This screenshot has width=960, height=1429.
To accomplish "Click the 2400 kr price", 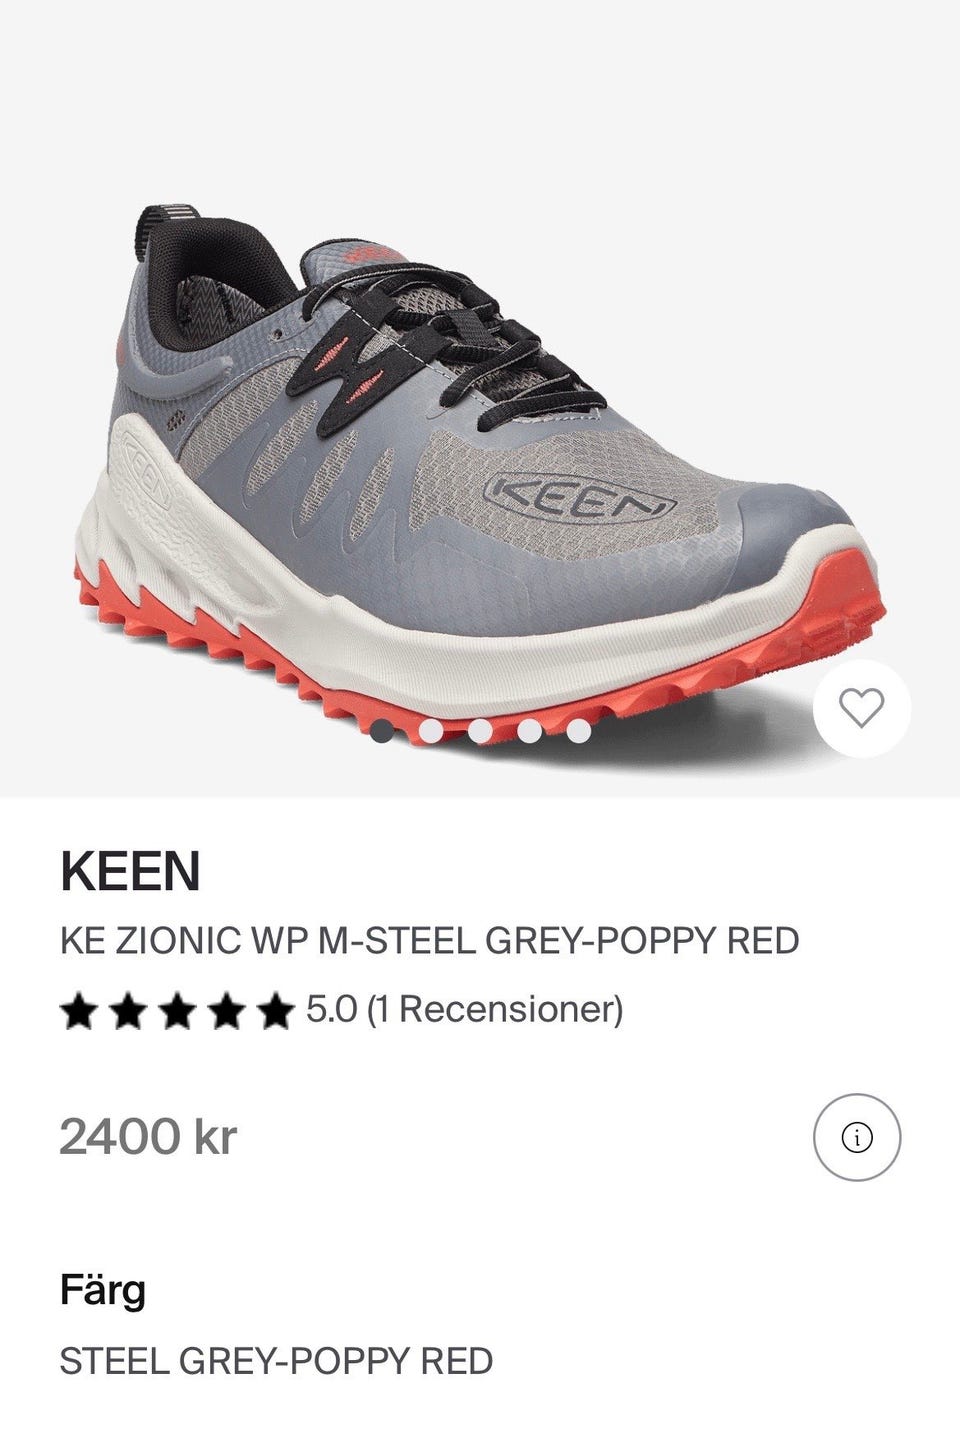I will click(148, 1137).
